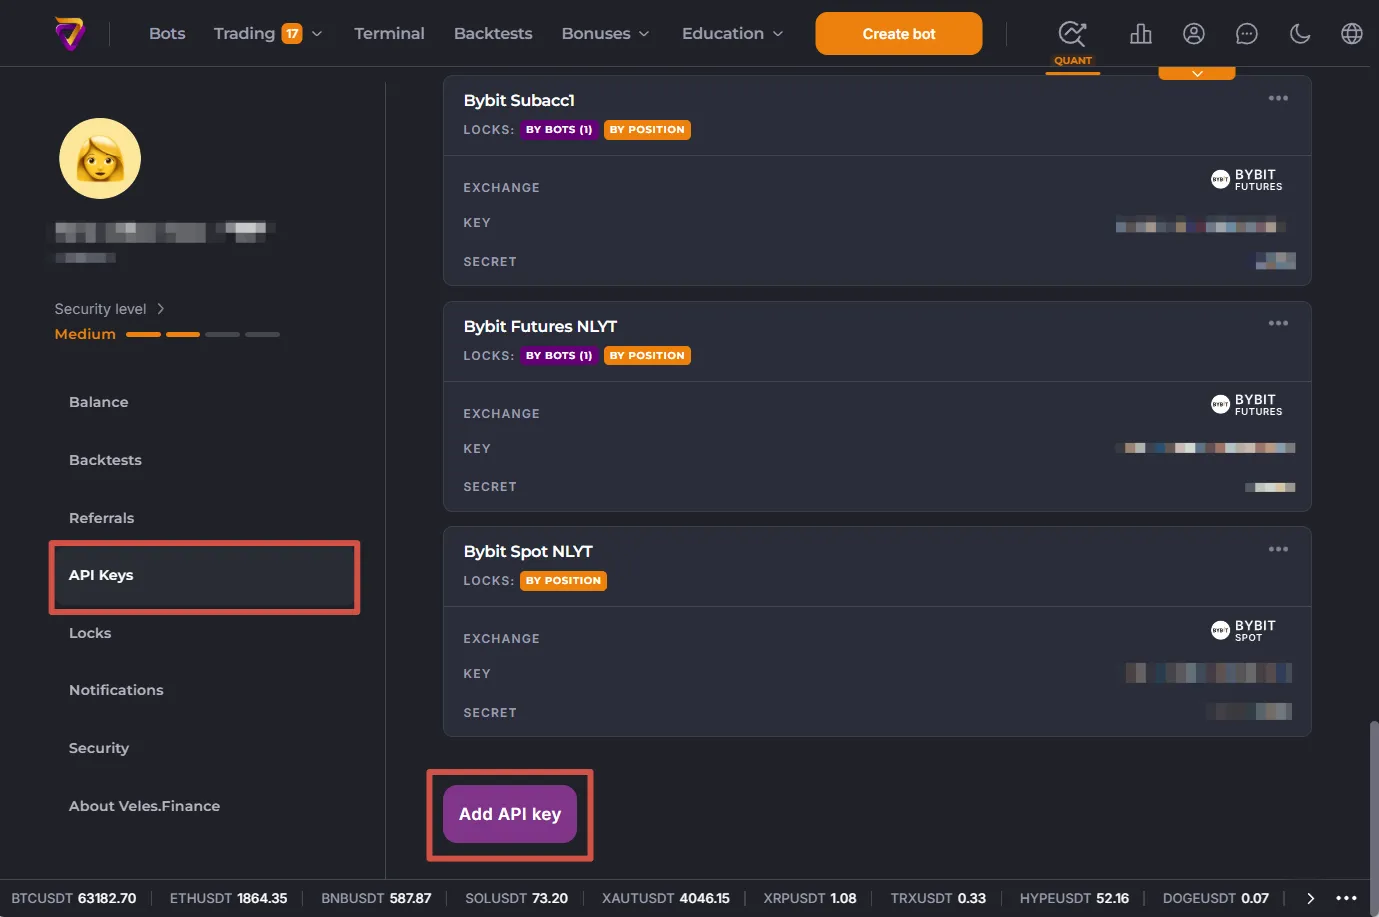
Task: Select API Keys in the sidebar
Action: click(x=204, y=576)
